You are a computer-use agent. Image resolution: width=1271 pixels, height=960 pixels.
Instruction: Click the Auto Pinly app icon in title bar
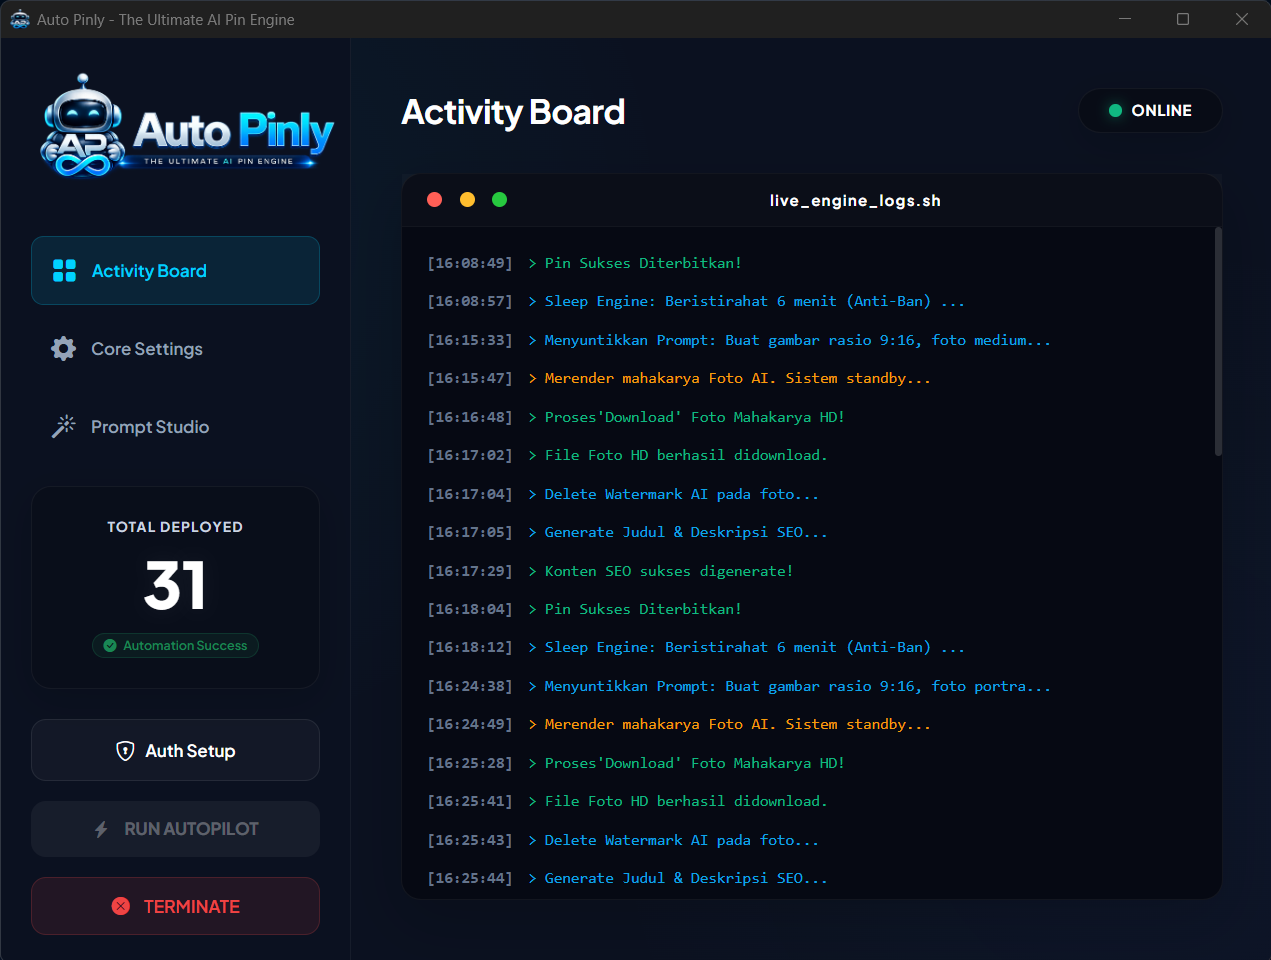pos(20,19)
